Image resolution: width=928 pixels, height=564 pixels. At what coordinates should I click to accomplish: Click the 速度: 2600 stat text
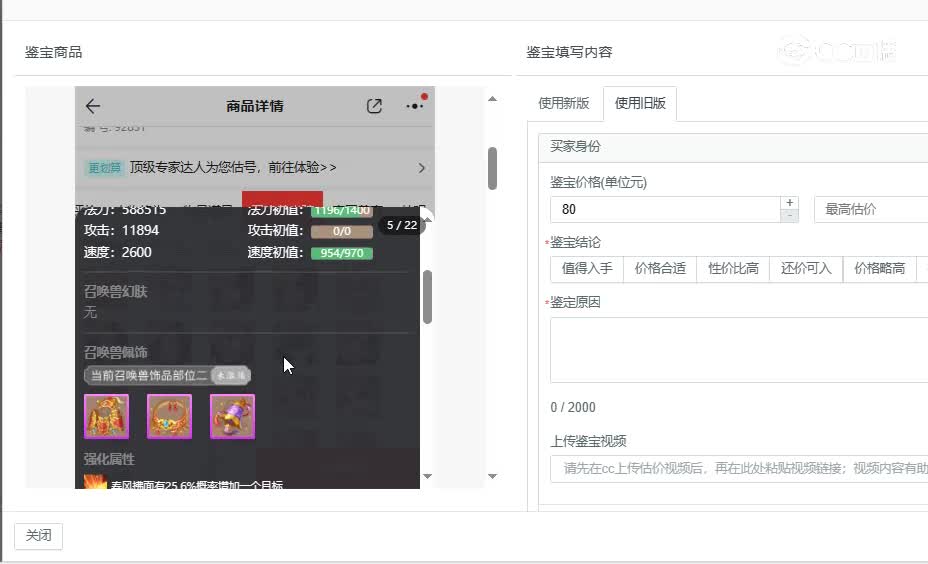[x=118, y=253]
